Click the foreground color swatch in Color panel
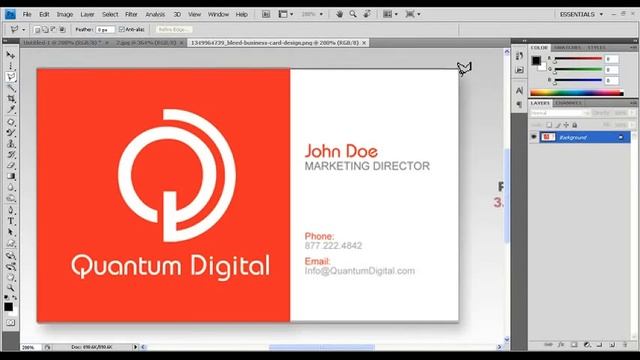The image size is (640, 360). point(536,61)
